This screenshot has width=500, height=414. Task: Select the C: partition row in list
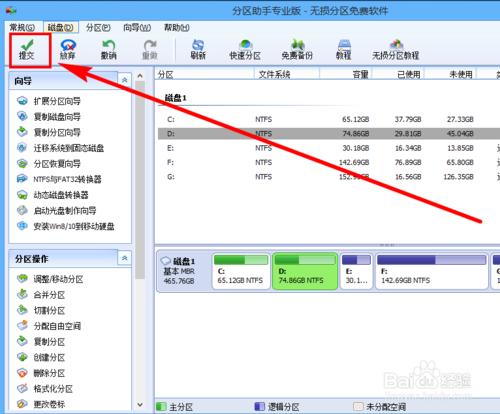[329, 119]
